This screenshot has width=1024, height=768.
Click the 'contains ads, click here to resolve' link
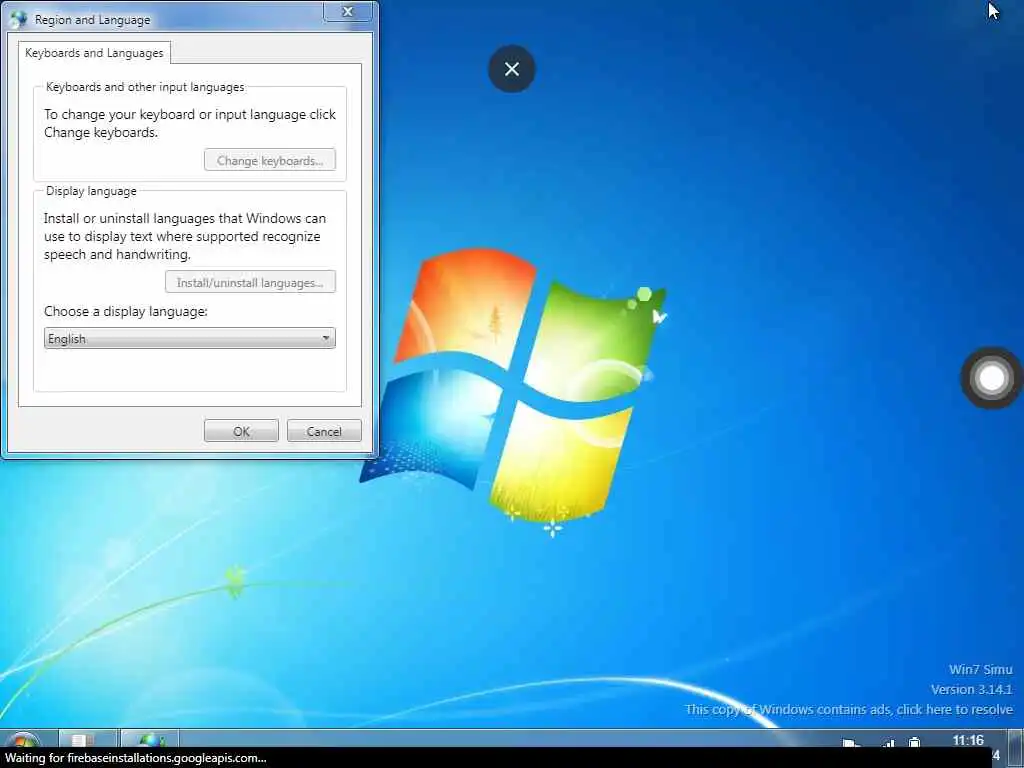849,709
